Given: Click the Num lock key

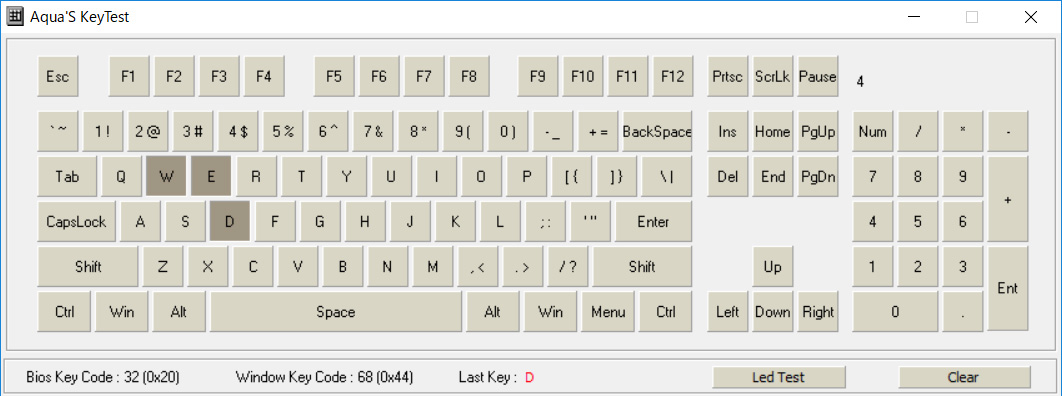Looking at the screenshot, I should point(872,131).
